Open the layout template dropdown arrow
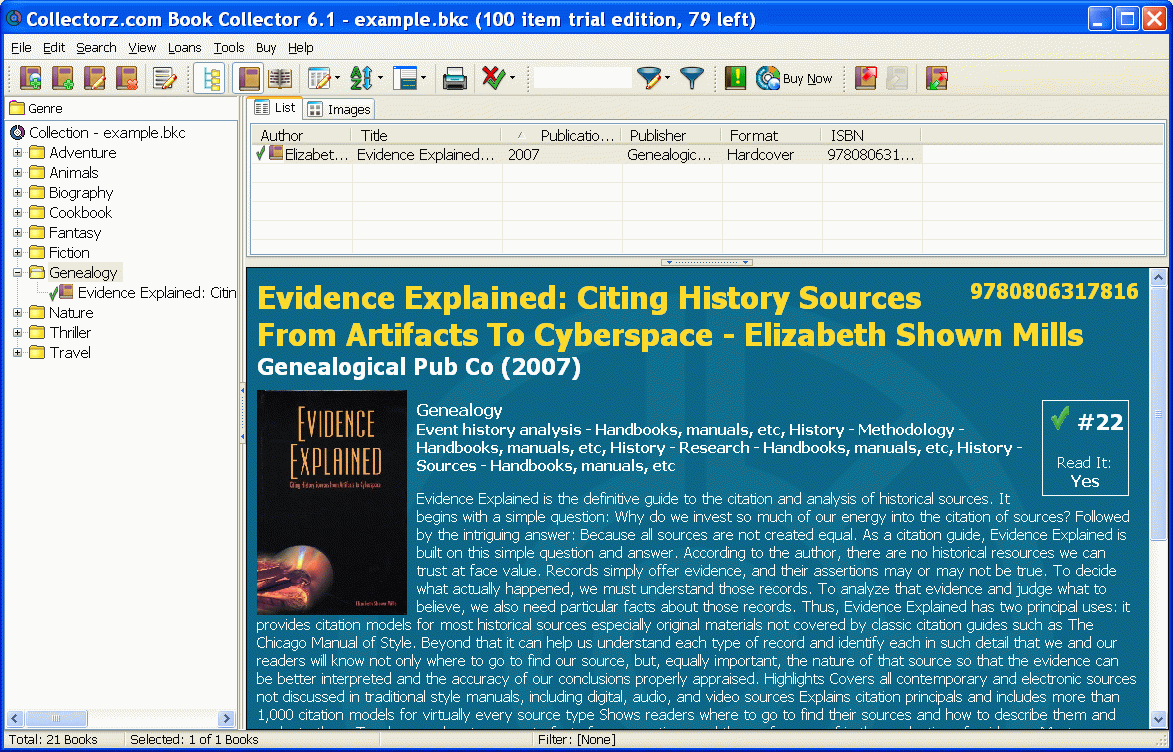This screenshot has height=752, width=1173. 423,78
